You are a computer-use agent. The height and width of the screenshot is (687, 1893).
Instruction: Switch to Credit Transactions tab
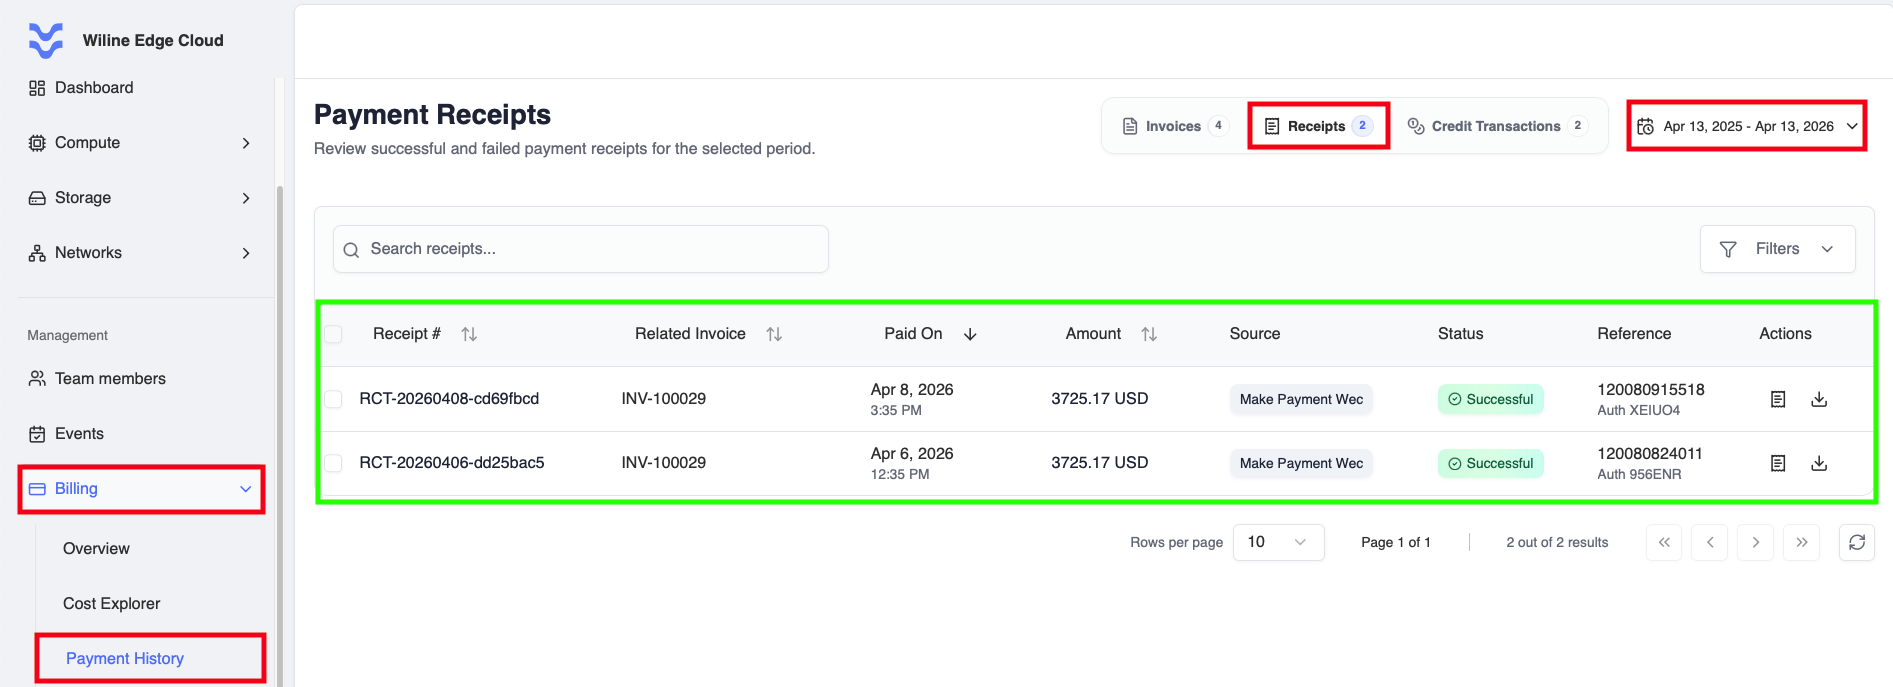[x=1496, y=126]
